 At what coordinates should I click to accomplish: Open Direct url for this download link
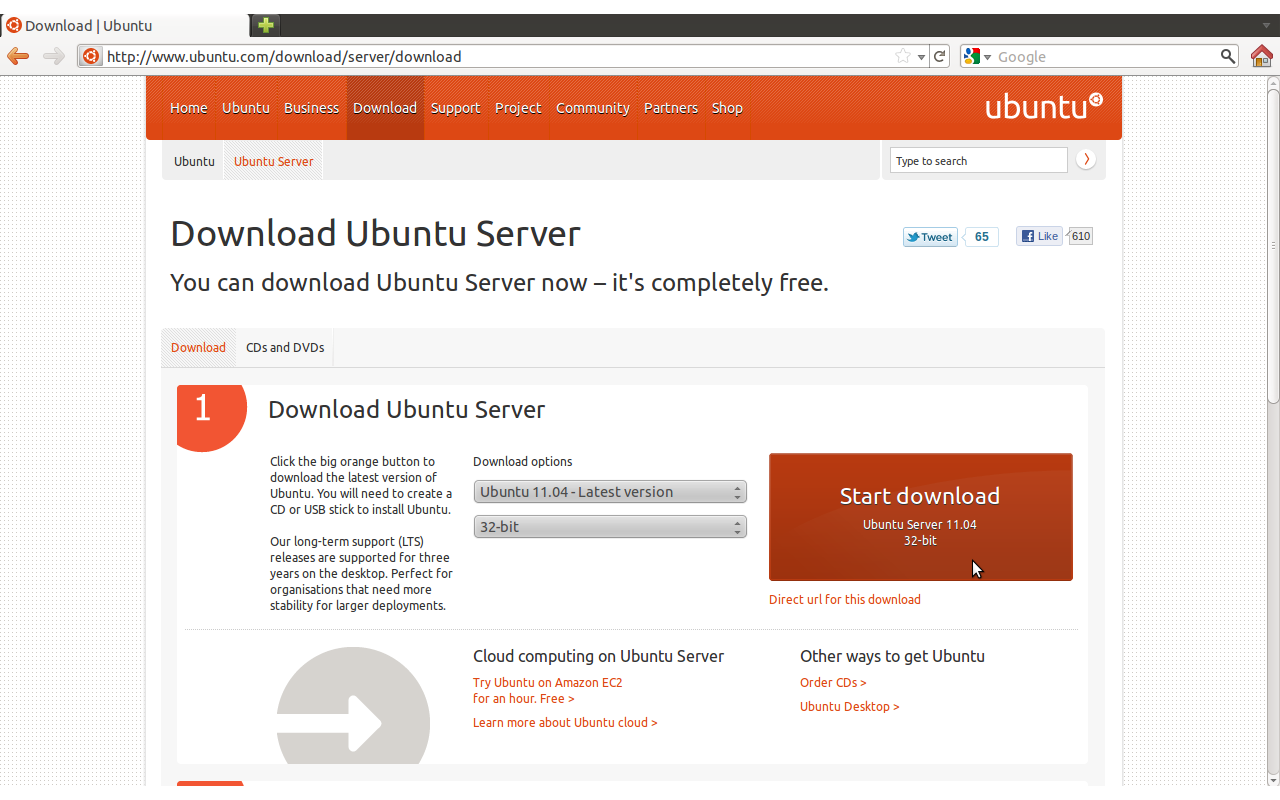point(845,600)
